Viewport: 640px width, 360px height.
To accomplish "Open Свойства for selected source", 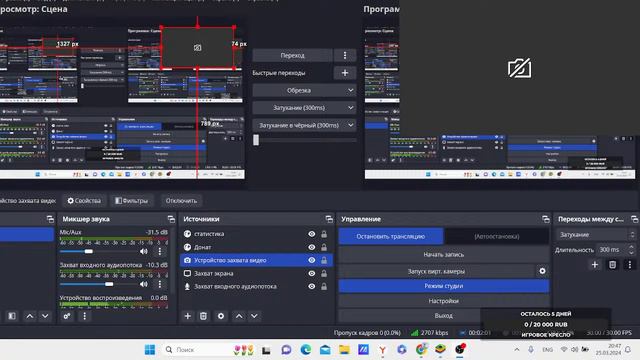I will click(x=84, y=201).
